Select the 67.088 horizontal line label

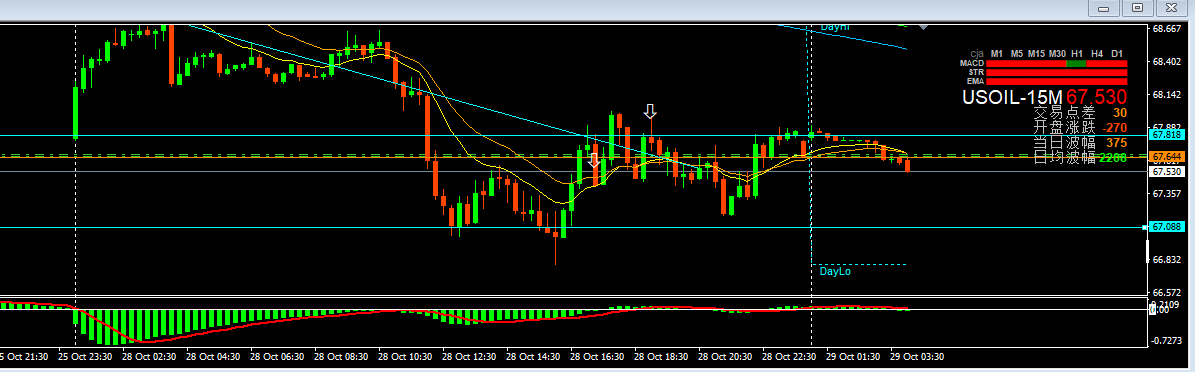tap(1166, 227)
